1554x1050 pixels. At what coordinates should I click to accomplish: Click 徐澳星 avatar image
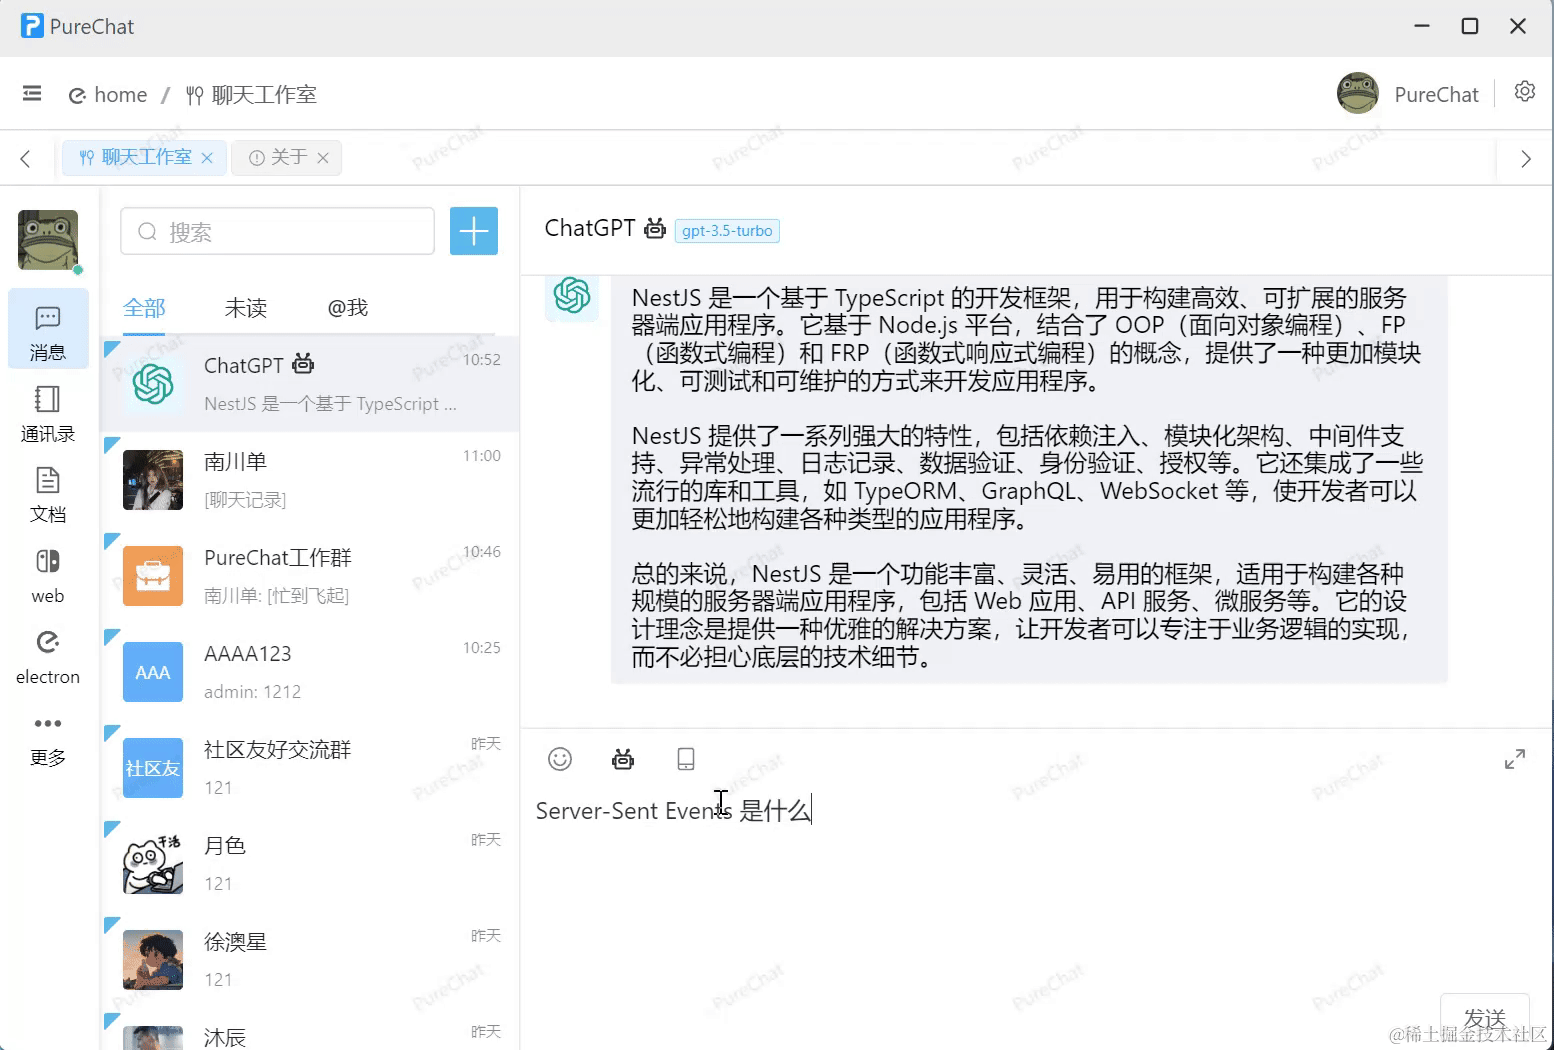coord(153,960)
